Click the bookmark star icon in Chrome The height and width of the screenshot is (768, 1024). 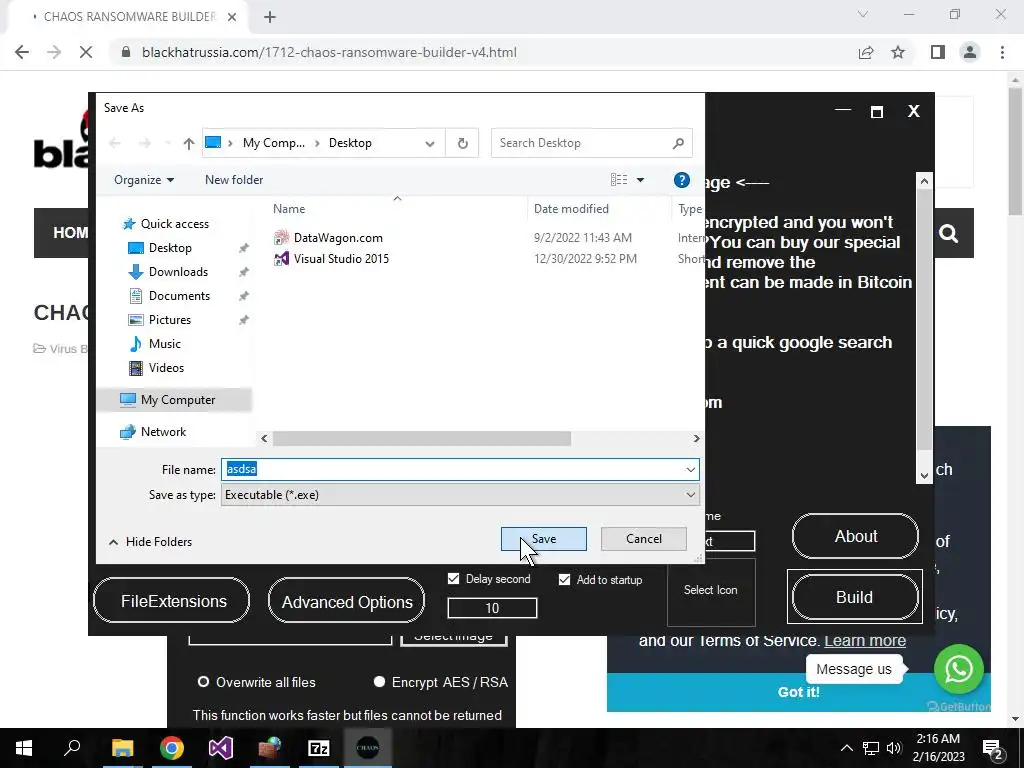click(898, 52)
